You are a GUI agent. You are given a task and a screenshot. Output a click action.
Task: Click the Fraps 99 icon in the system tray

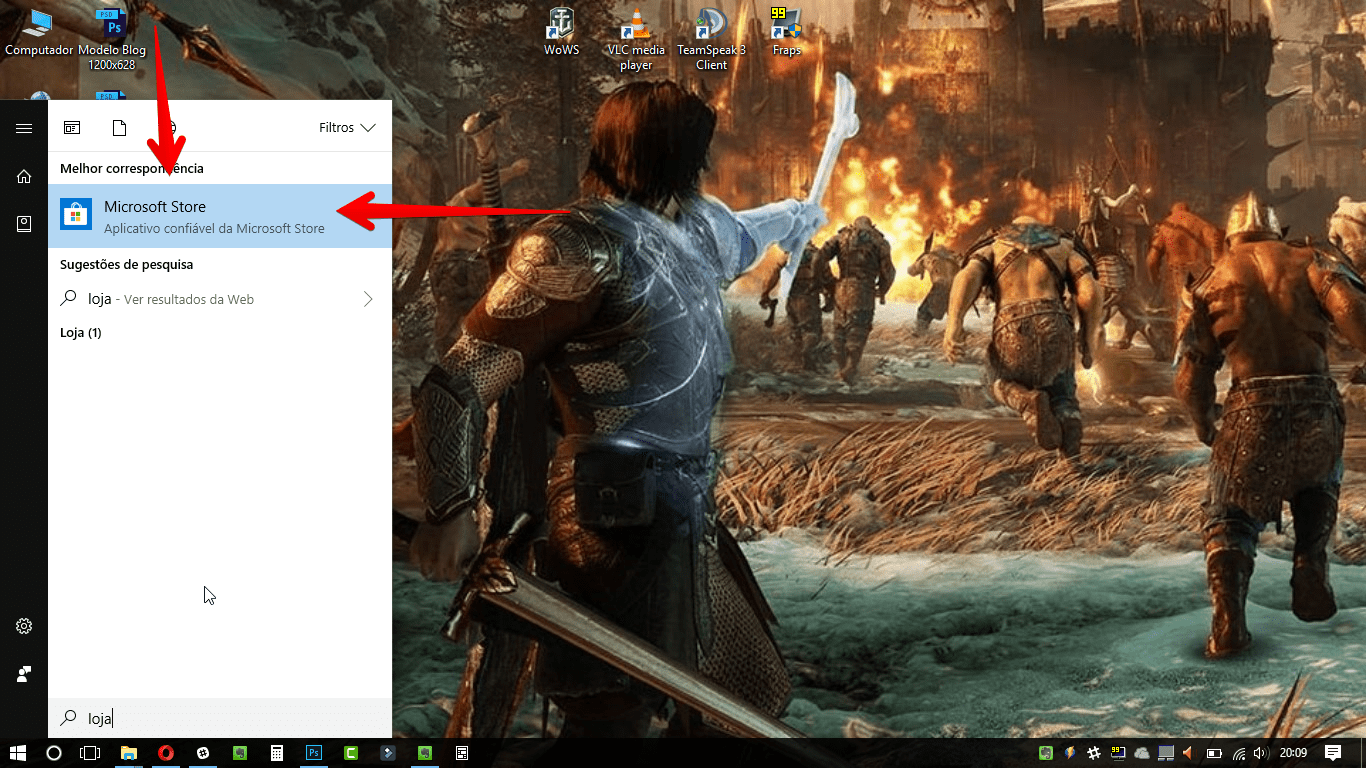coord(1118,753)
